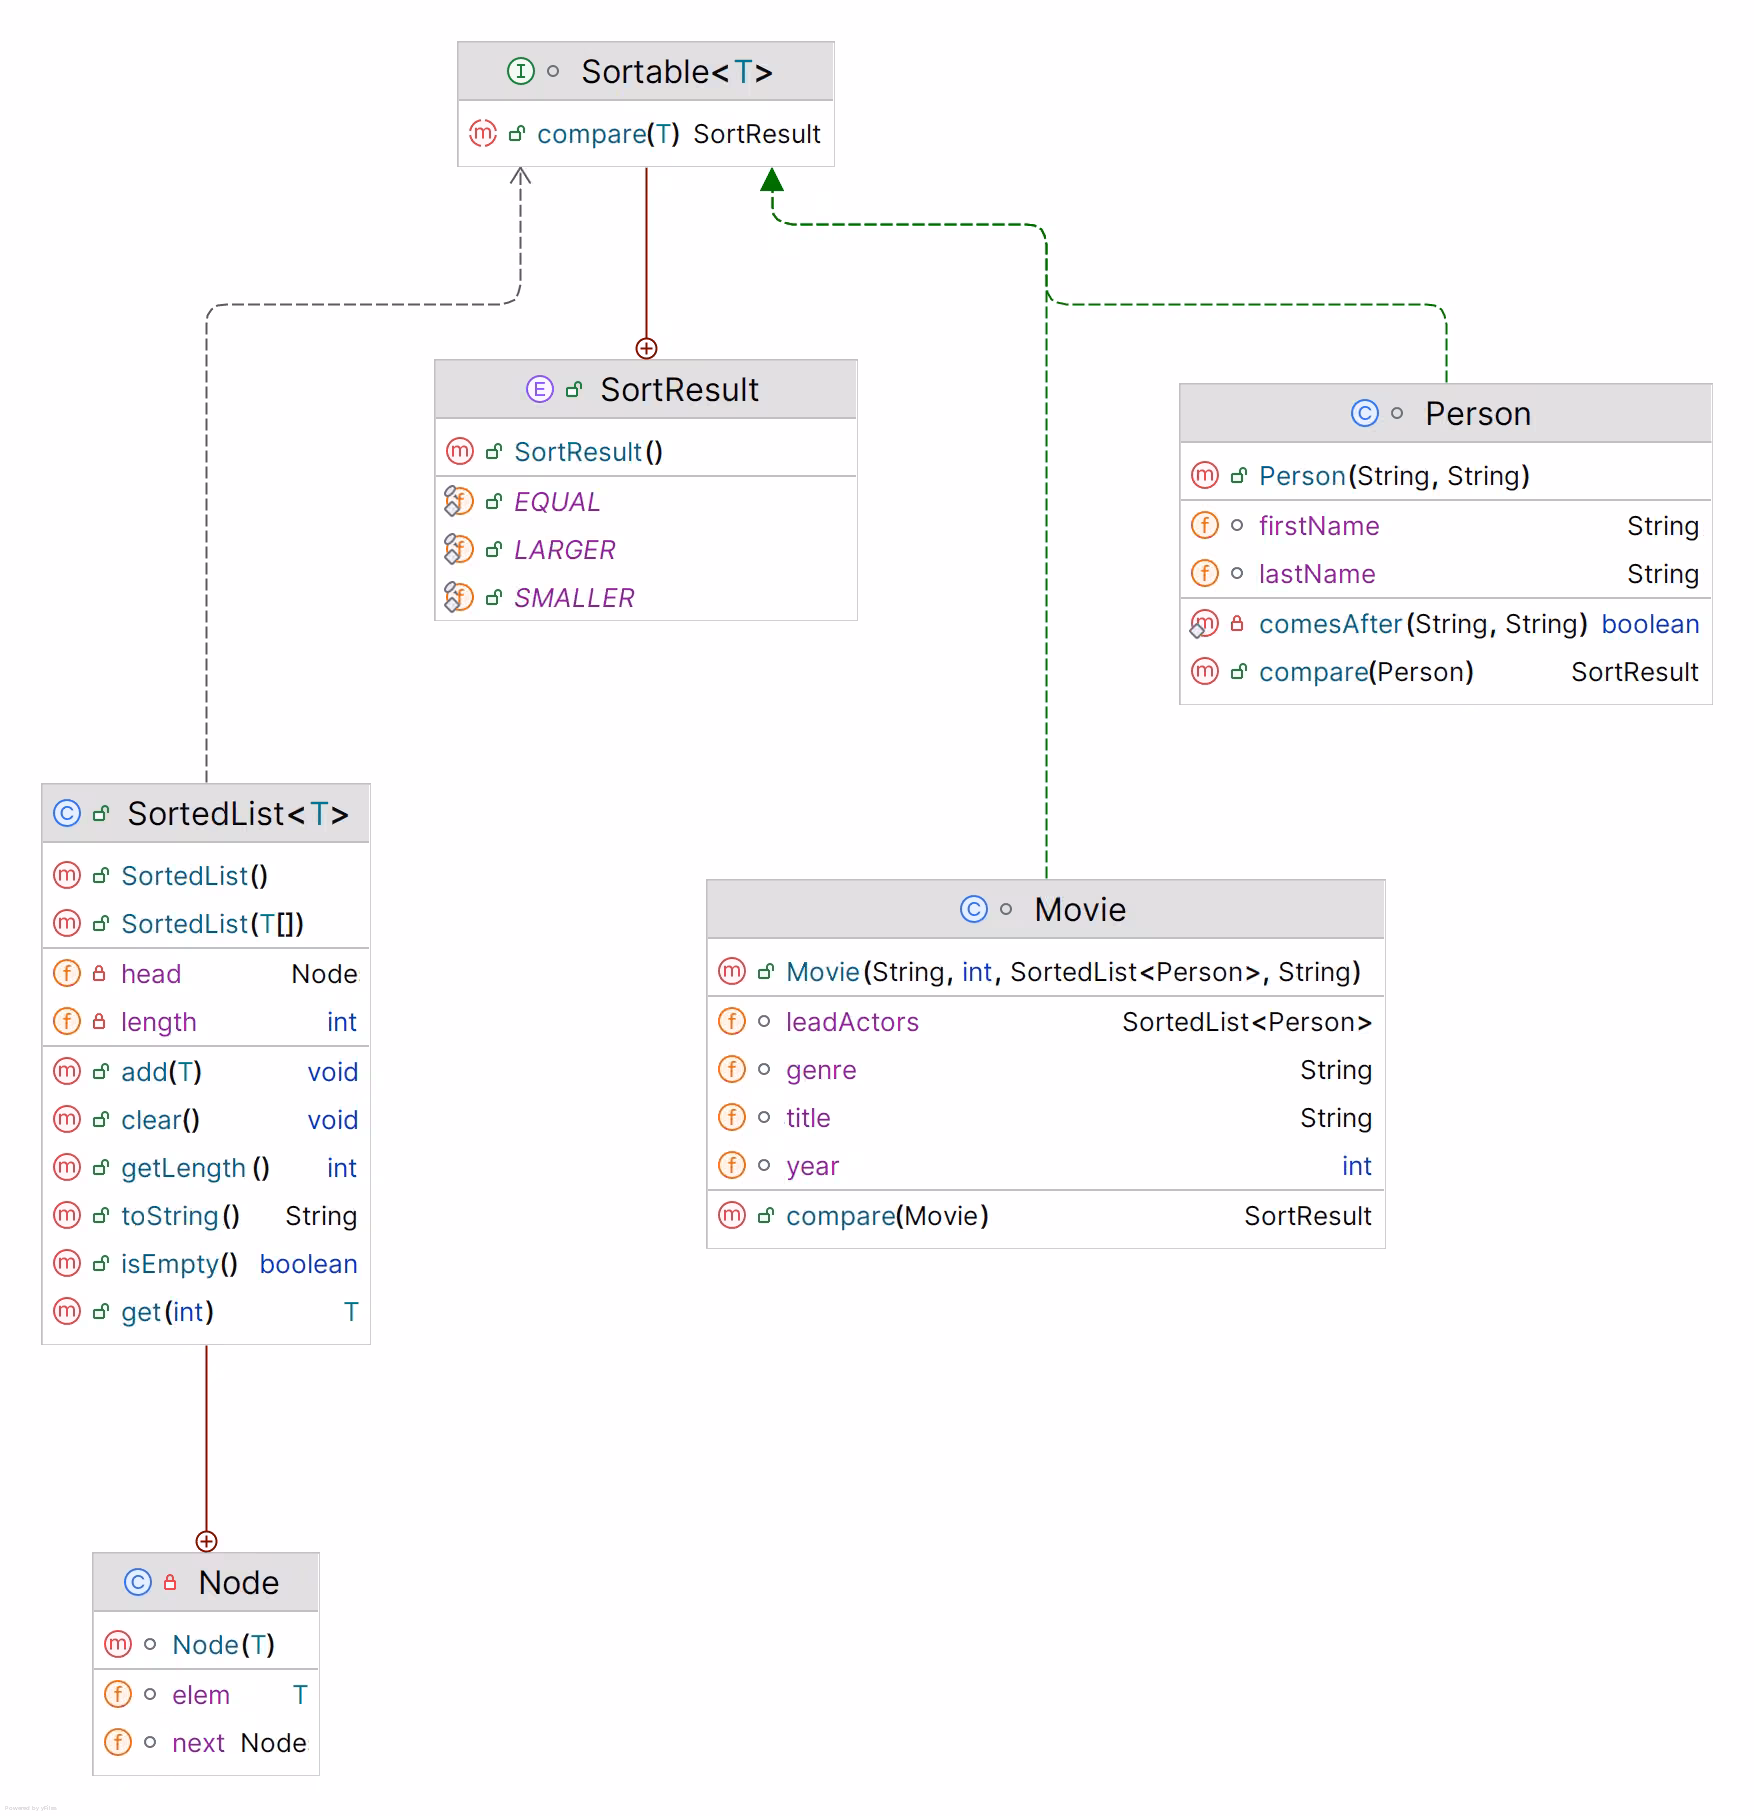Click the int type of year field
Screen dimensions: 1754x1816
click(x=1356, y=1166)
